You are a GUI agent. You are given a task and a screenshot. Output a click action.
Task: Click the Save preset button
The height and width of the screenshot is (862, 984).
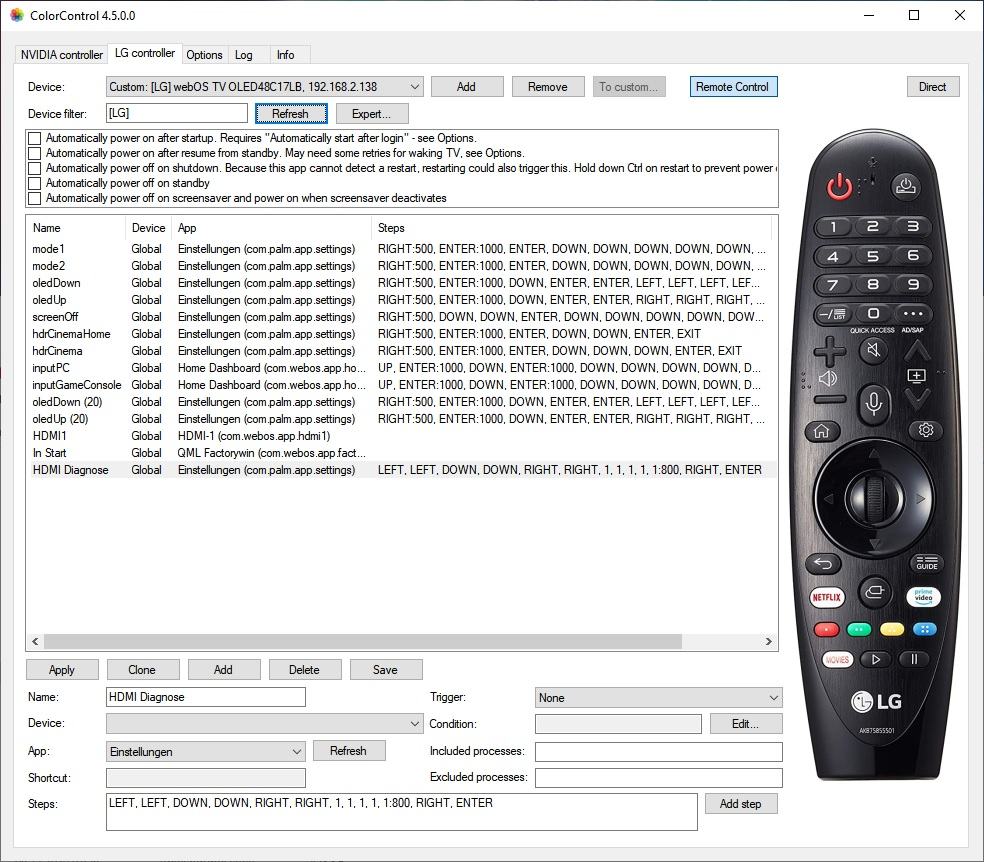click(x=385, y=669)
